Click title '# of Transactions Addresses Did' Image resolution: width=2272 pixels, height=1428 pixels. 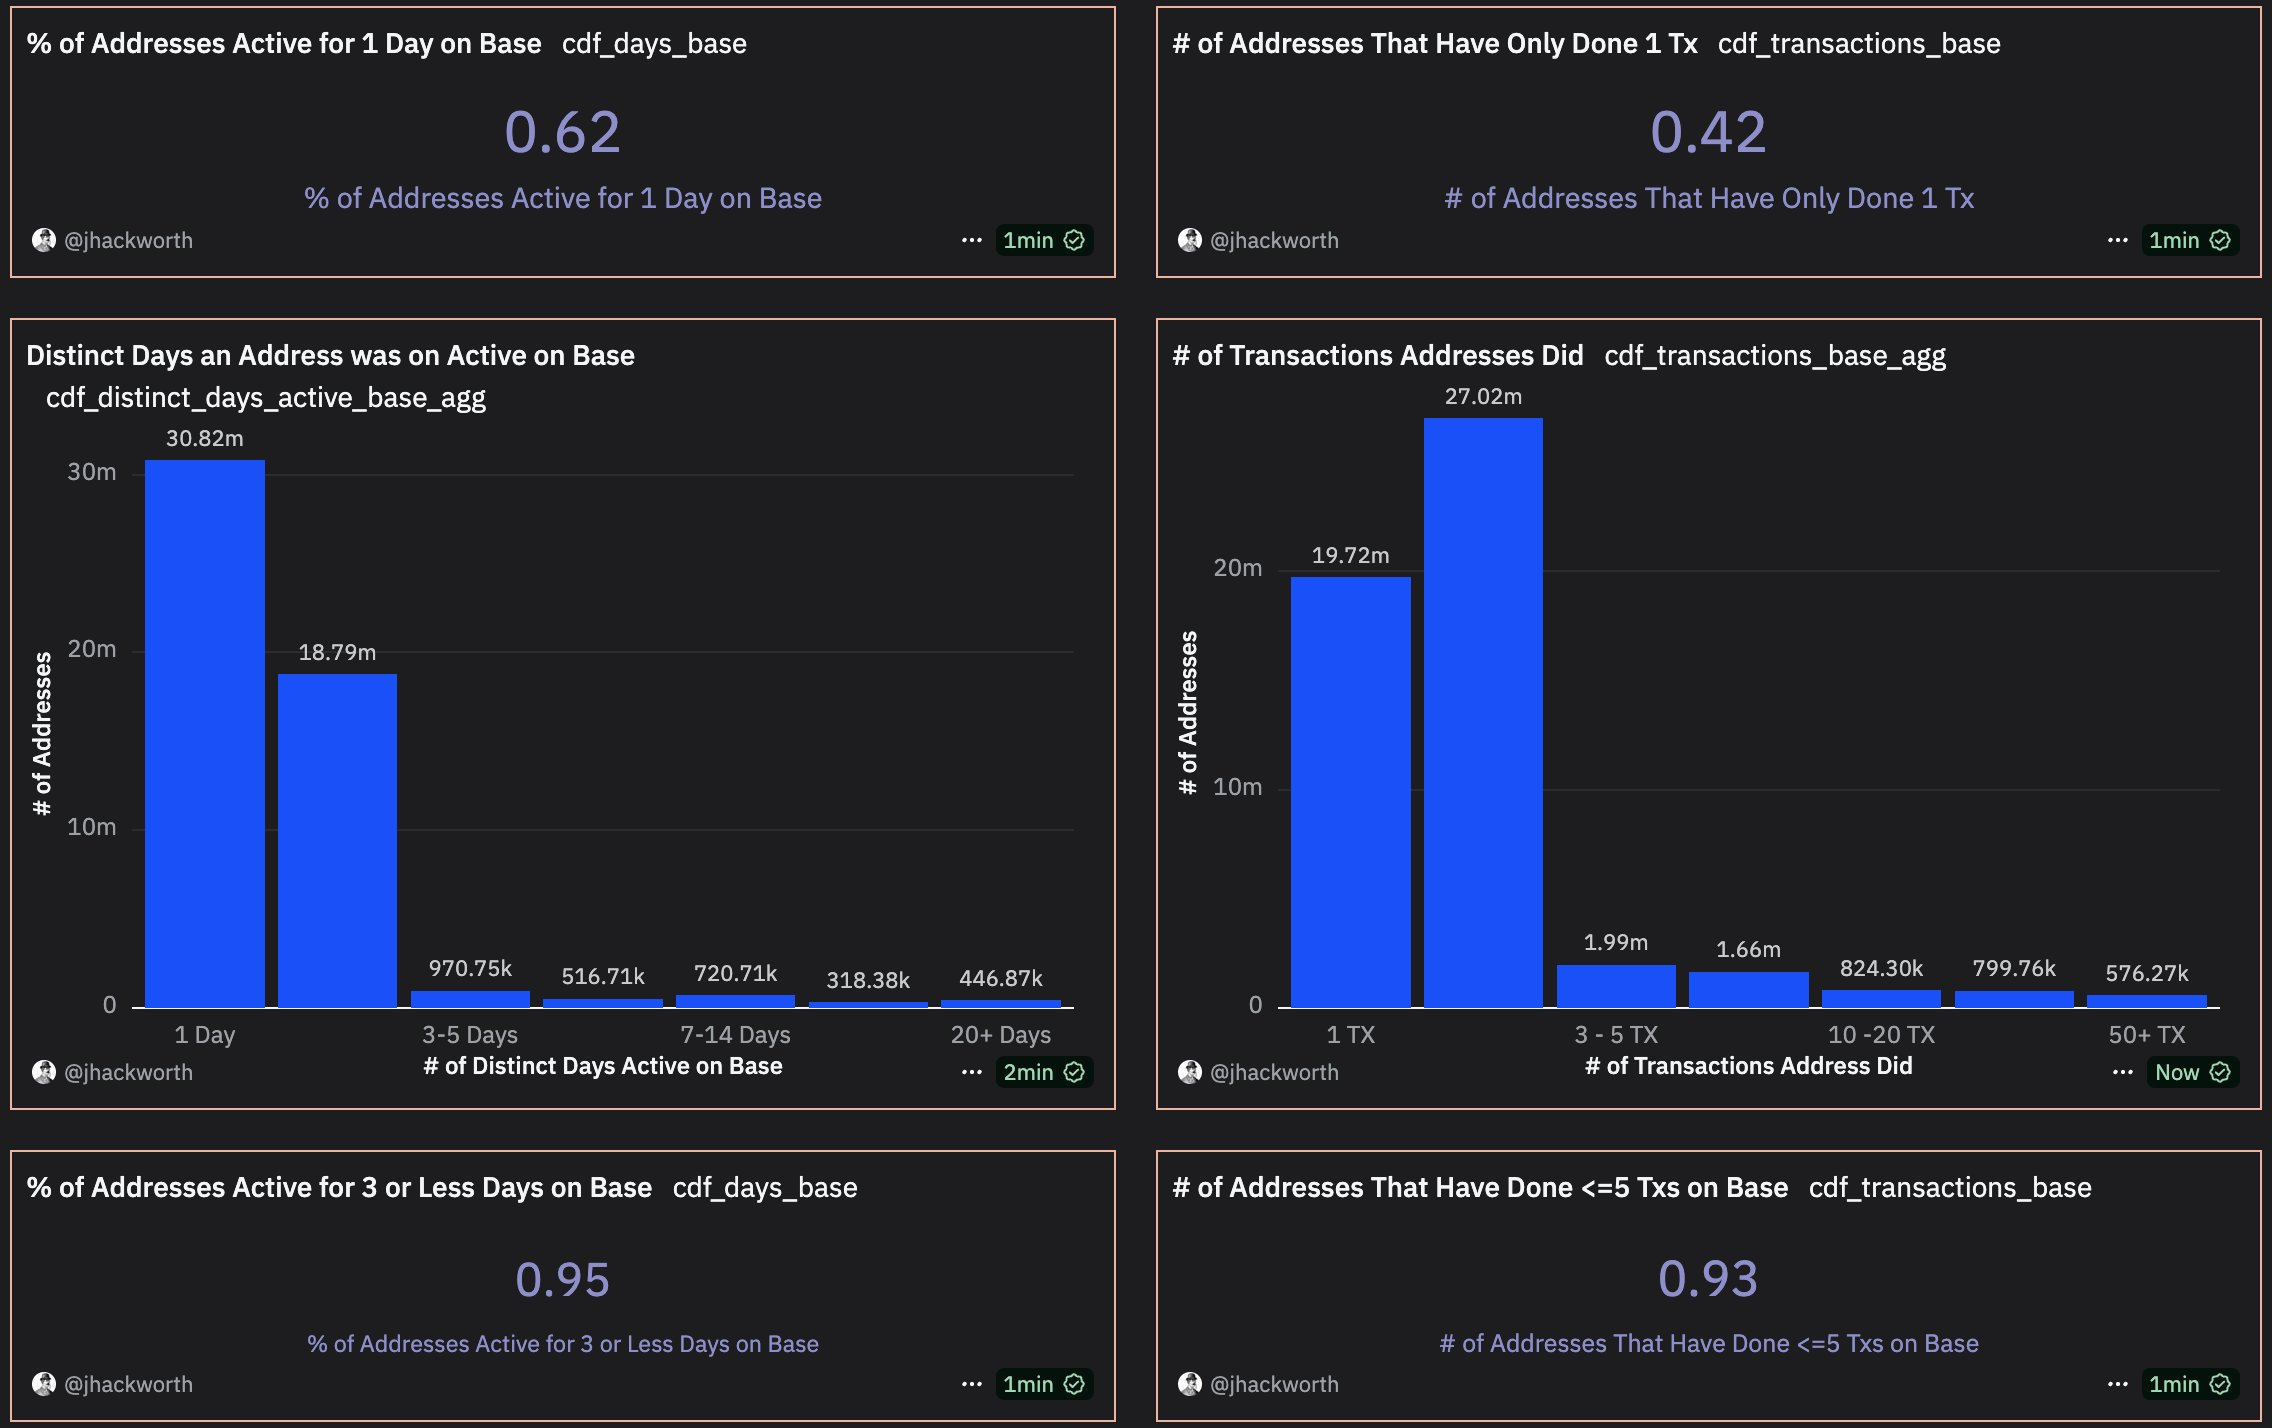(1377, 356)
